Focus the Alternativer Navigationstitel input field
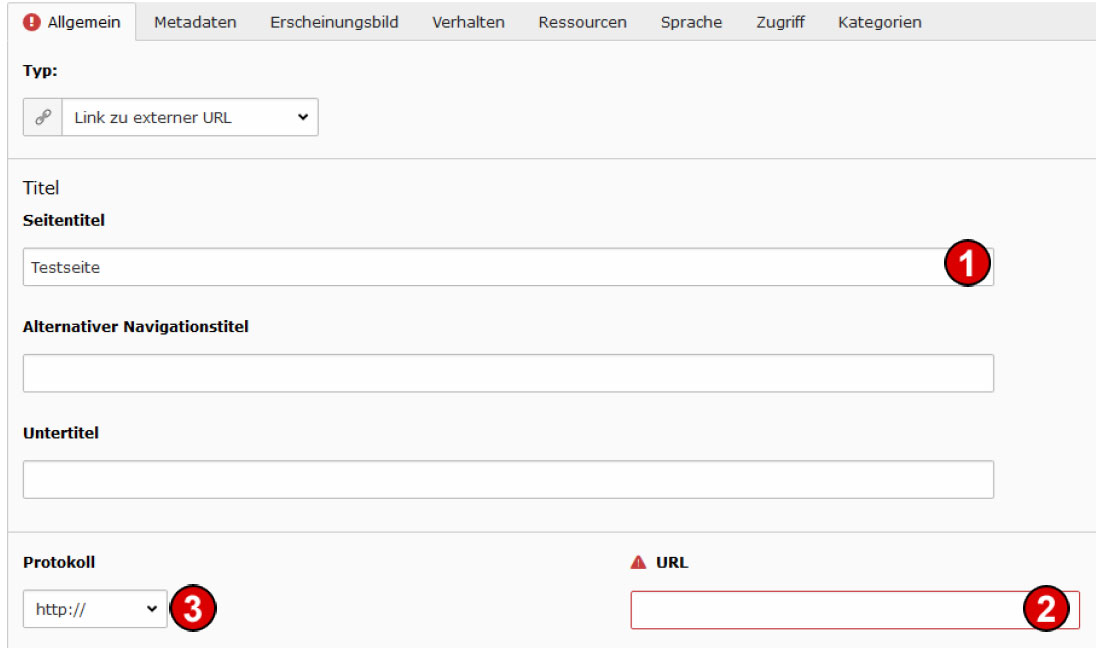The width and height of the screenshot is (1100, 653). tap(508, 373)
